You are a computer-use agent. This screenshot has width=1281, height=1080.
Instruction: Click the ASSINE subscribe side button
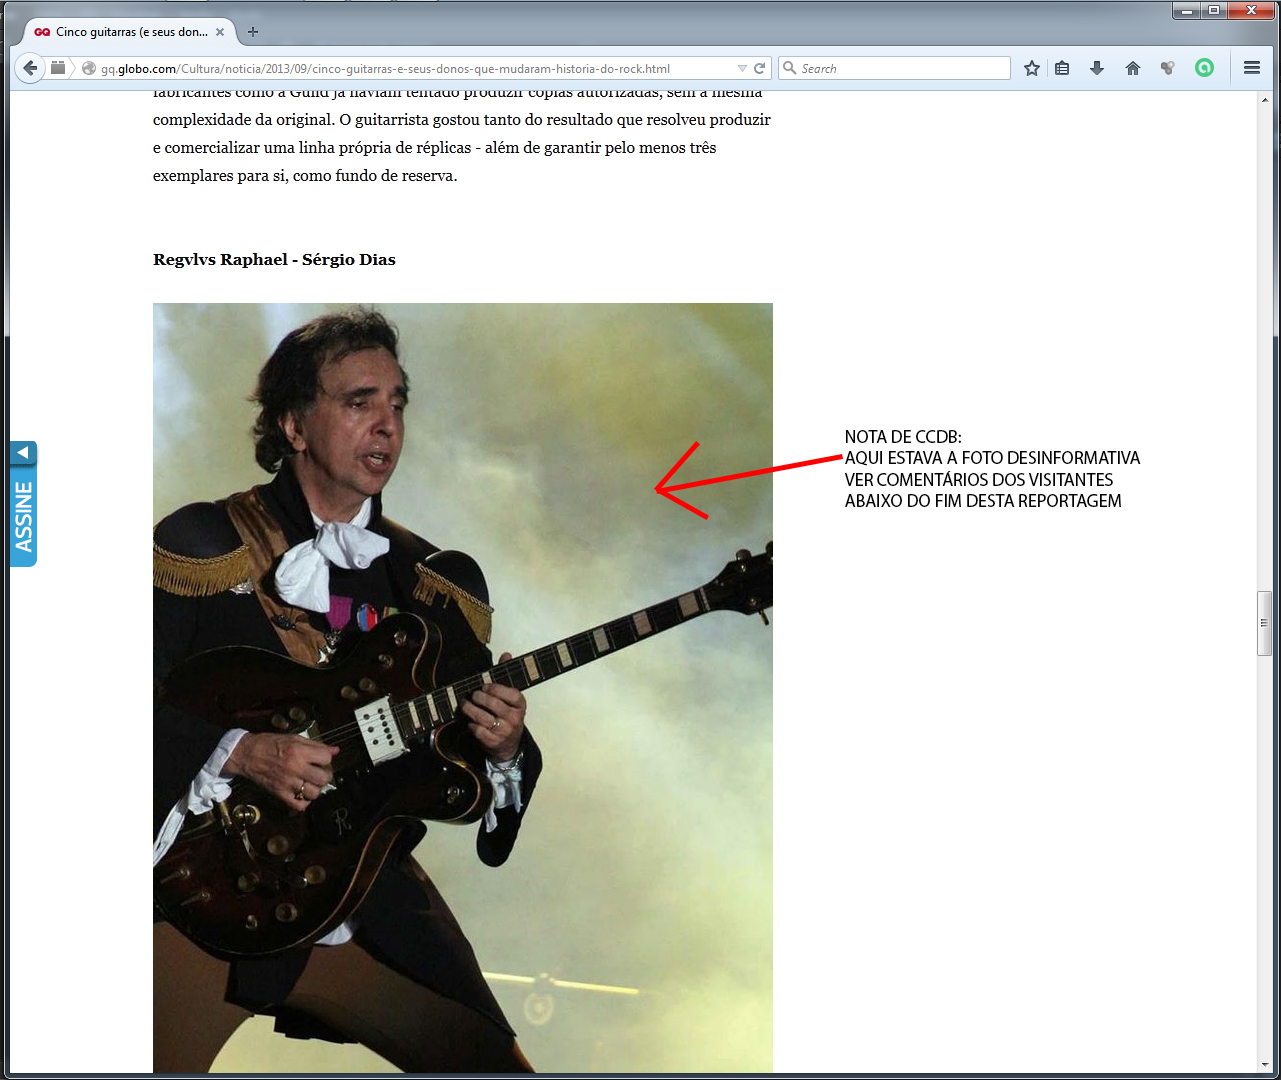[x=23, y=516]
